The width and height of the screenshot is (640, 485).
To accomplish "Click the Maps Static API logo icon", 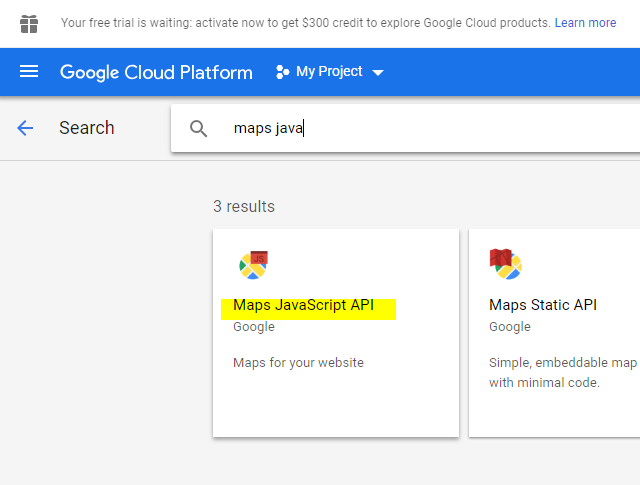I will [x=505, y=264].
